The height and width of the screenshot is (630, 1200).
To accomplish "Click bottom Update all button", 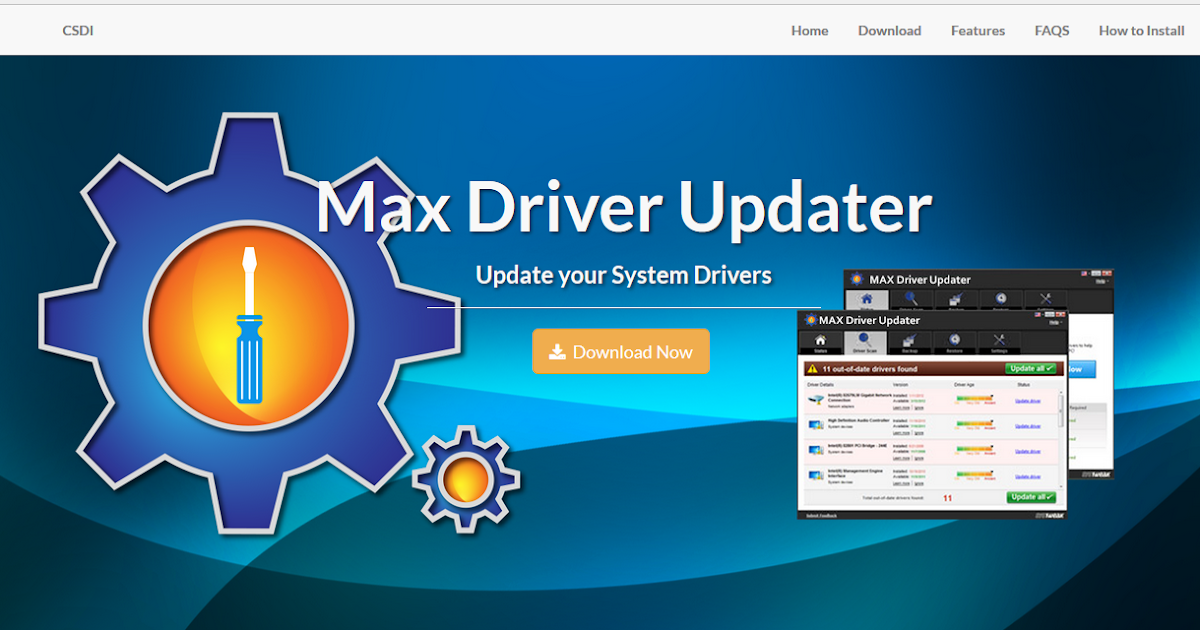I will 1031,497.
